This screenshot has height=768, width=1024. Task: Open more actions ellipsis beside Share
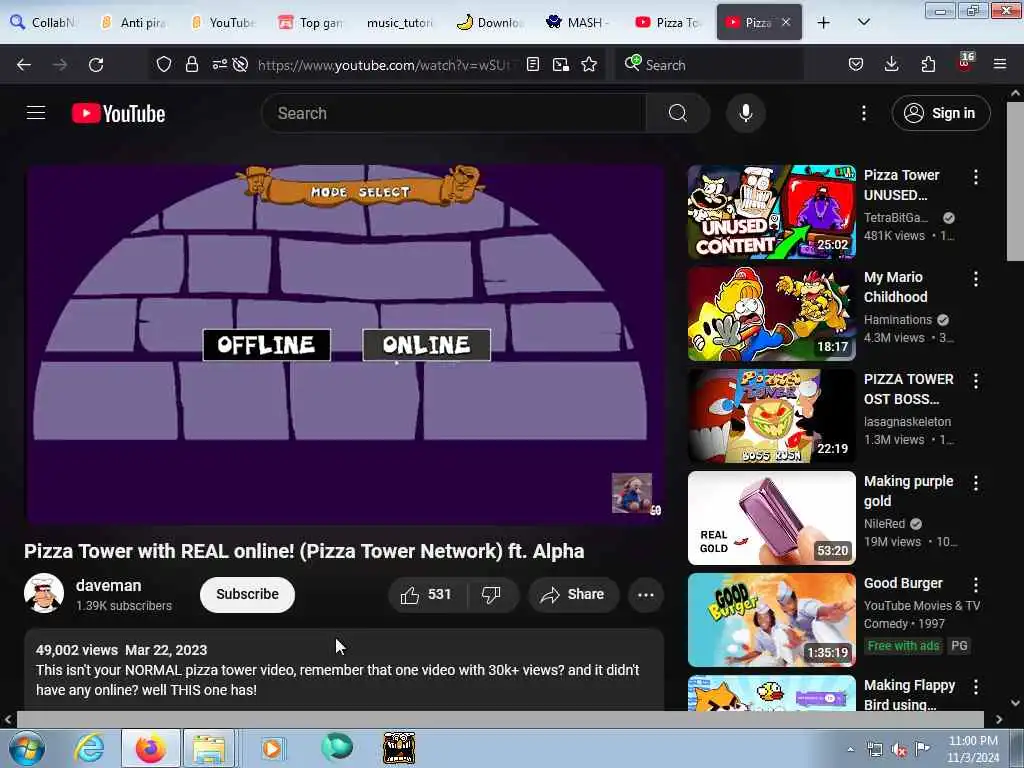pyautogui.click(x=646, y=594)
